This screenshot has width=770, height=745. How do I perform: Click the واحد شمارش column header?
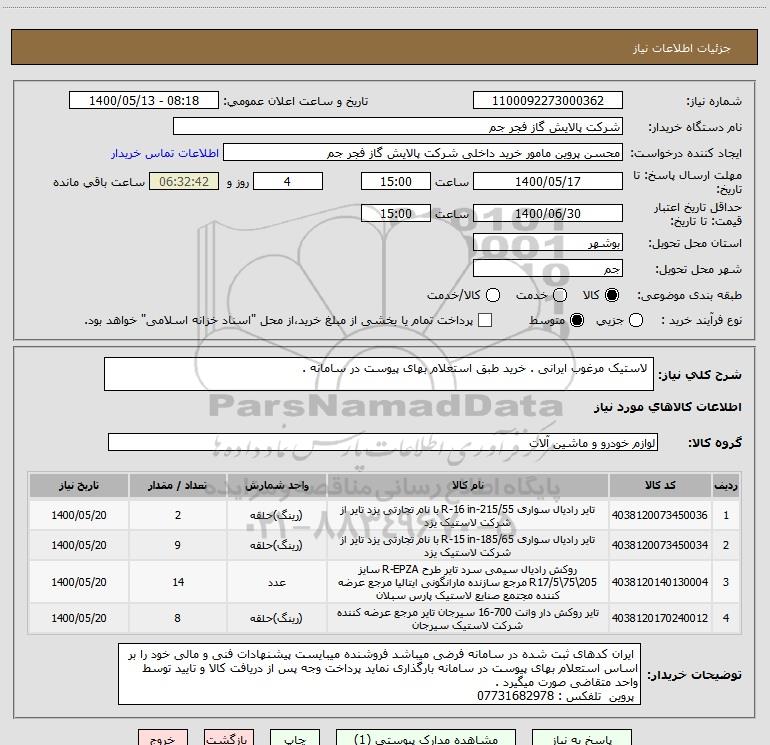coord(276,485)
